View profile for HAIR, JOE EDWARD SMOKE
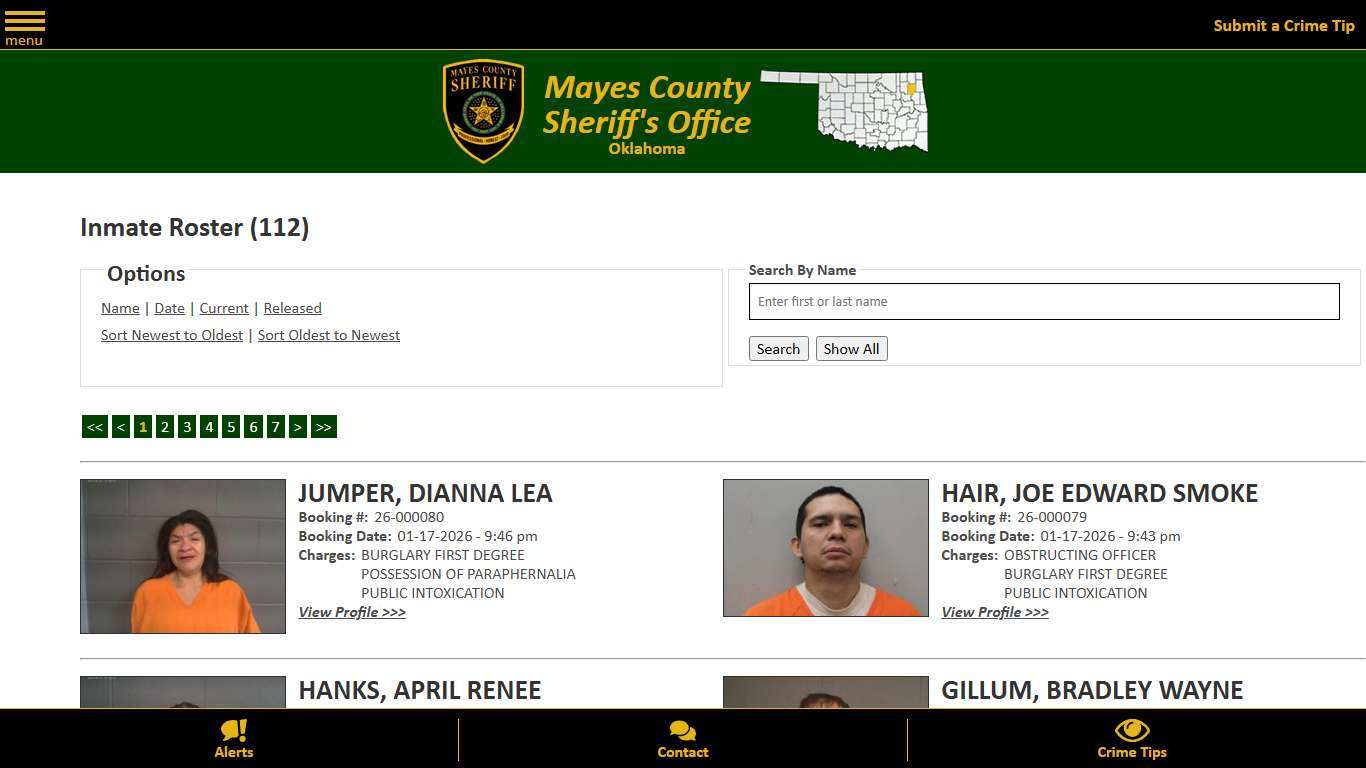 (x=994, y=612)
